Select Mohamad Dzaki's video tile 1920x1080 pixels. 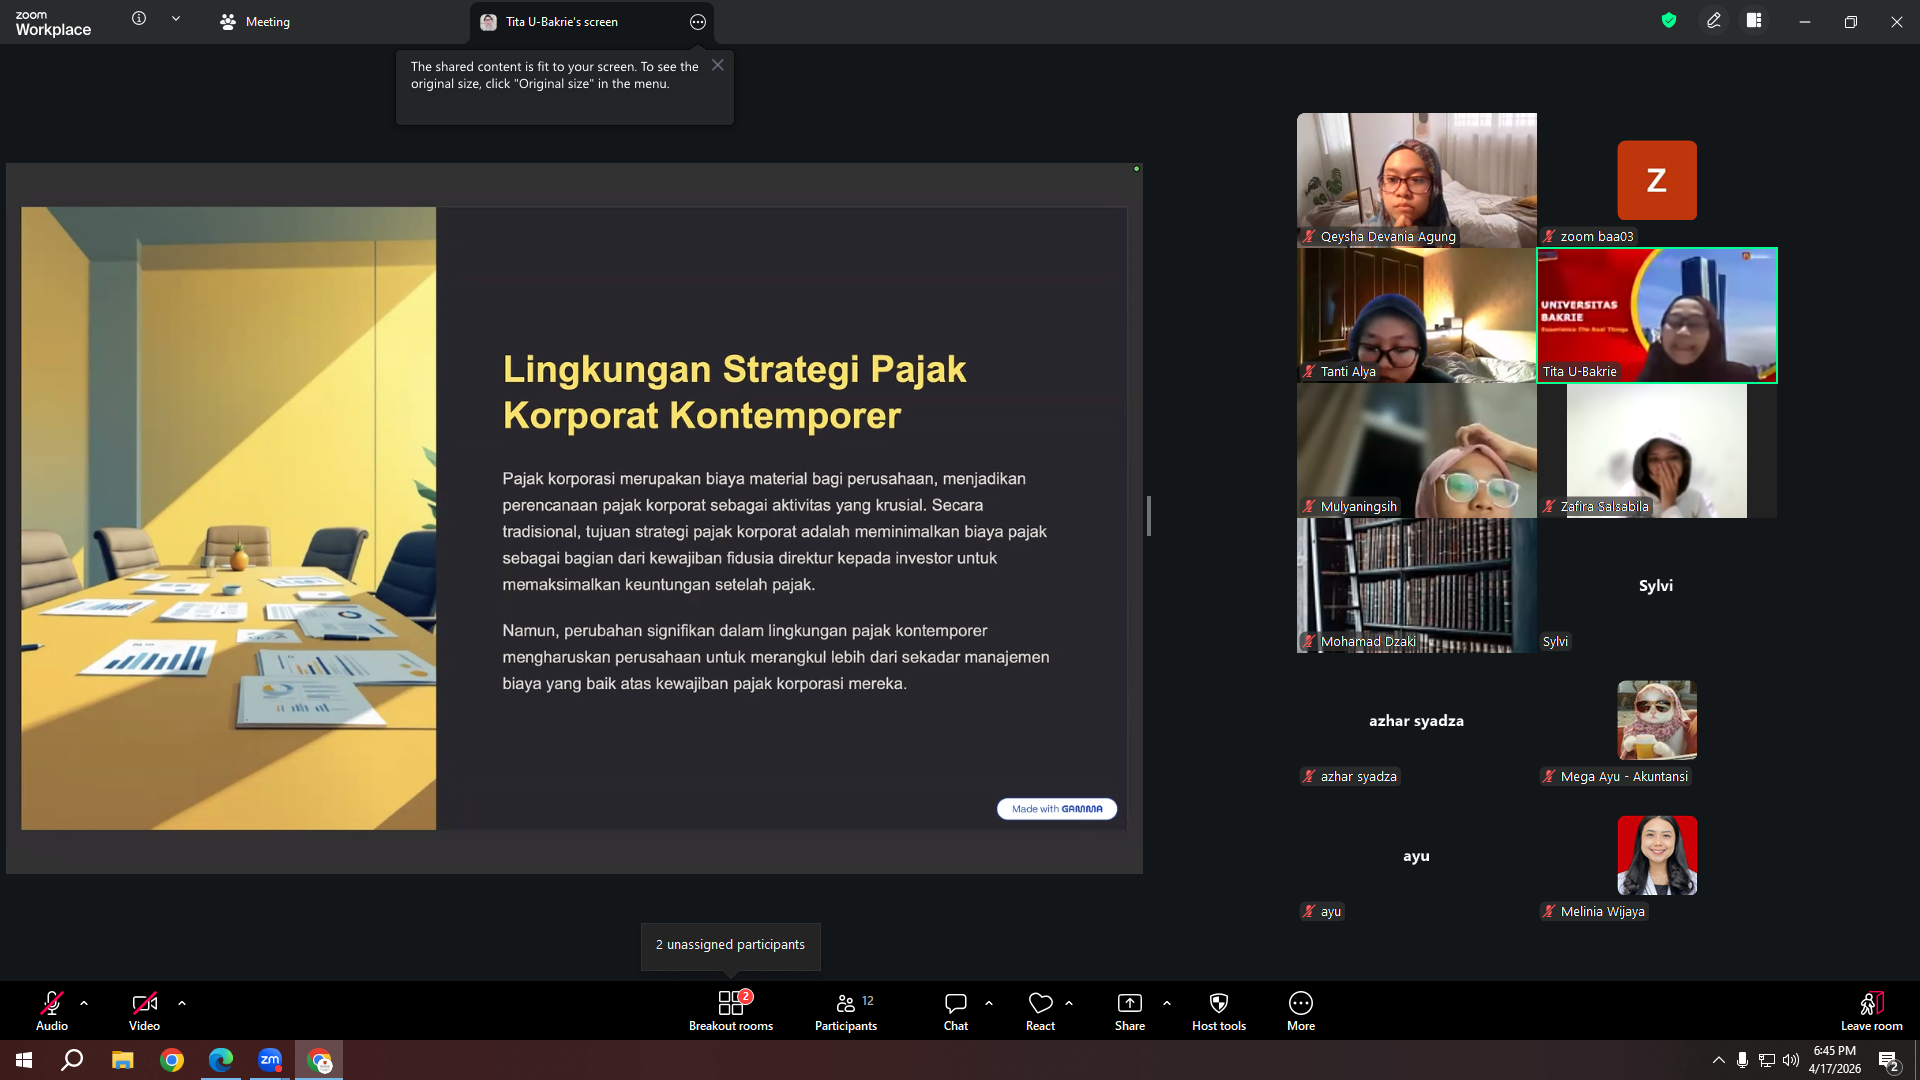(1417, 585)
